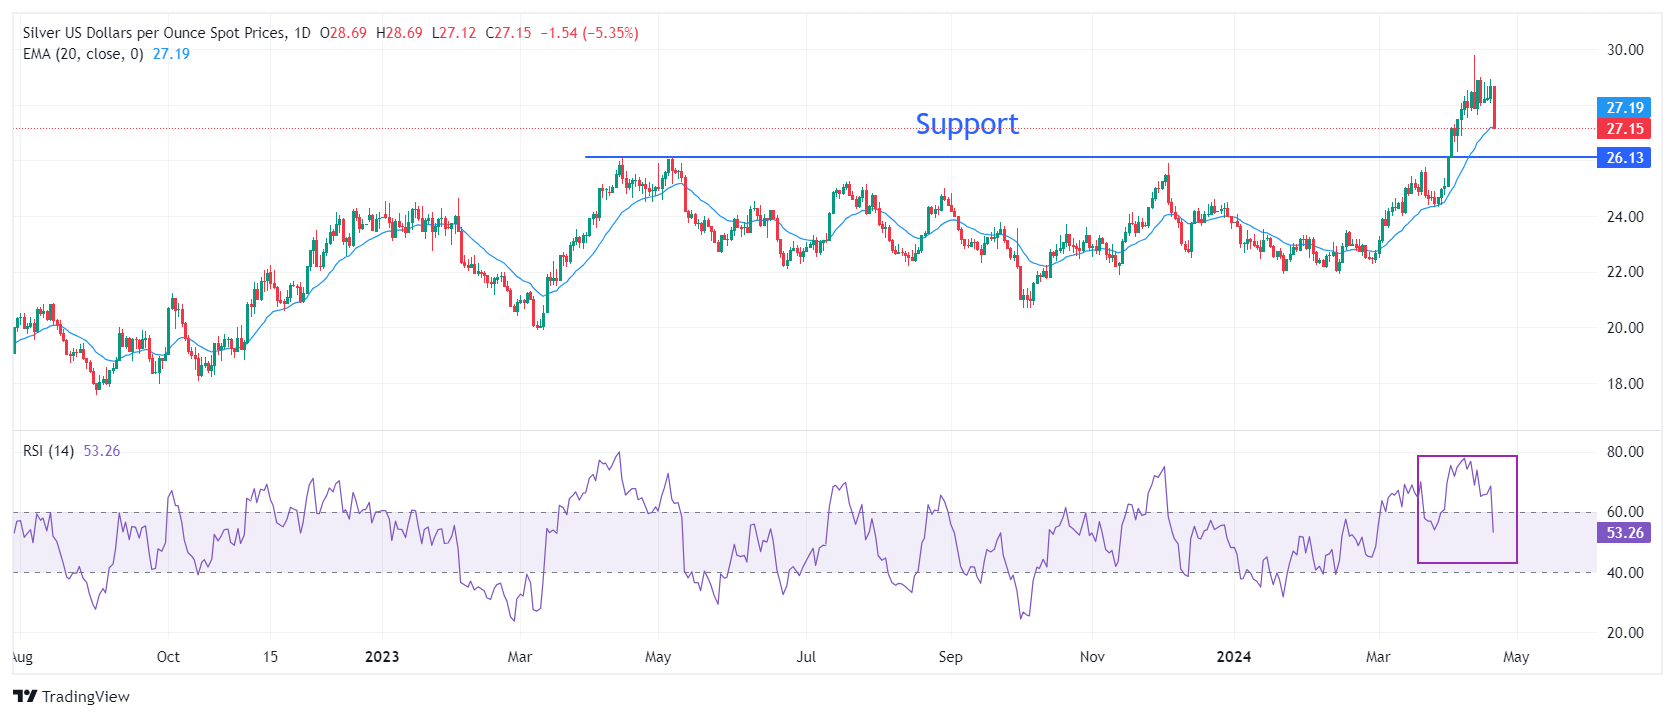Click the 80.00 RSI scale label
This screenshot has width=1675, height=718.
[1625, 452]
